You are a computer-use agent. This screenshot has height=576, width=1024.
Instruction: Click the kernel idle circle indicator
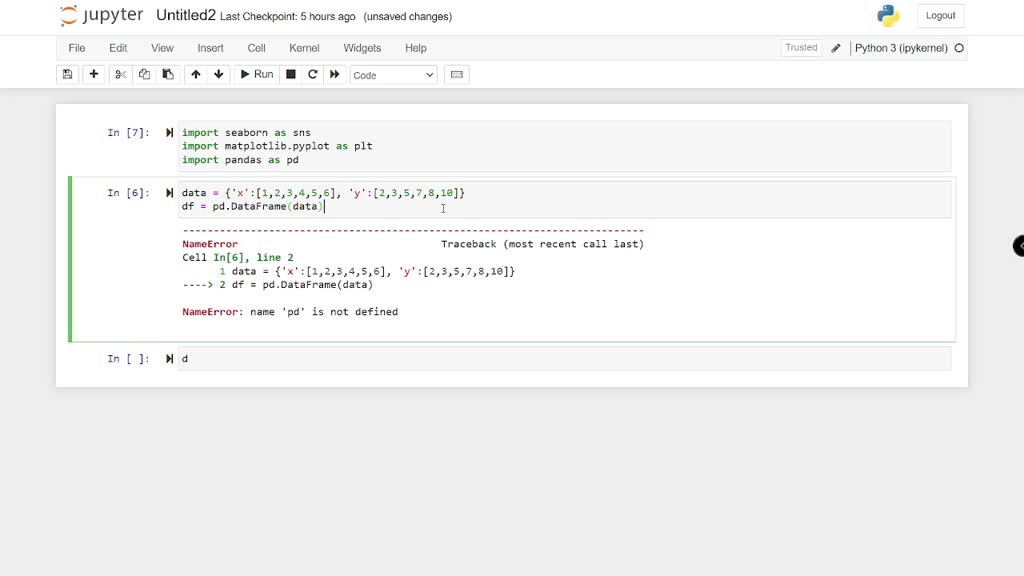click(x=959, y=48)
